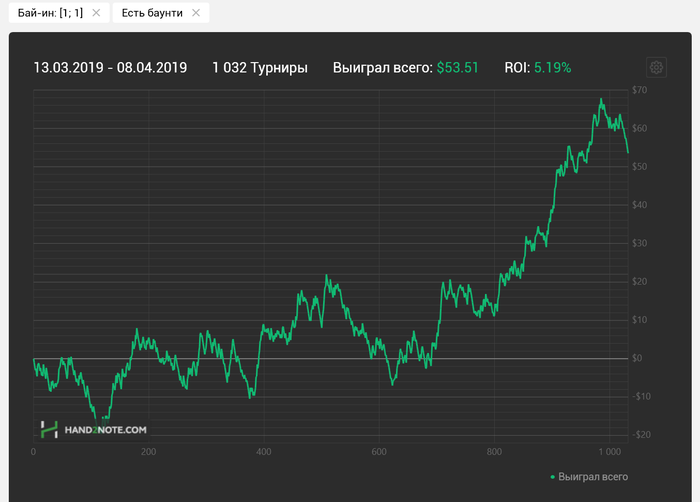Screen dimensions: 700x502
Task: Toggle the Выиграл всего legend series
Action: click(593, 477)
